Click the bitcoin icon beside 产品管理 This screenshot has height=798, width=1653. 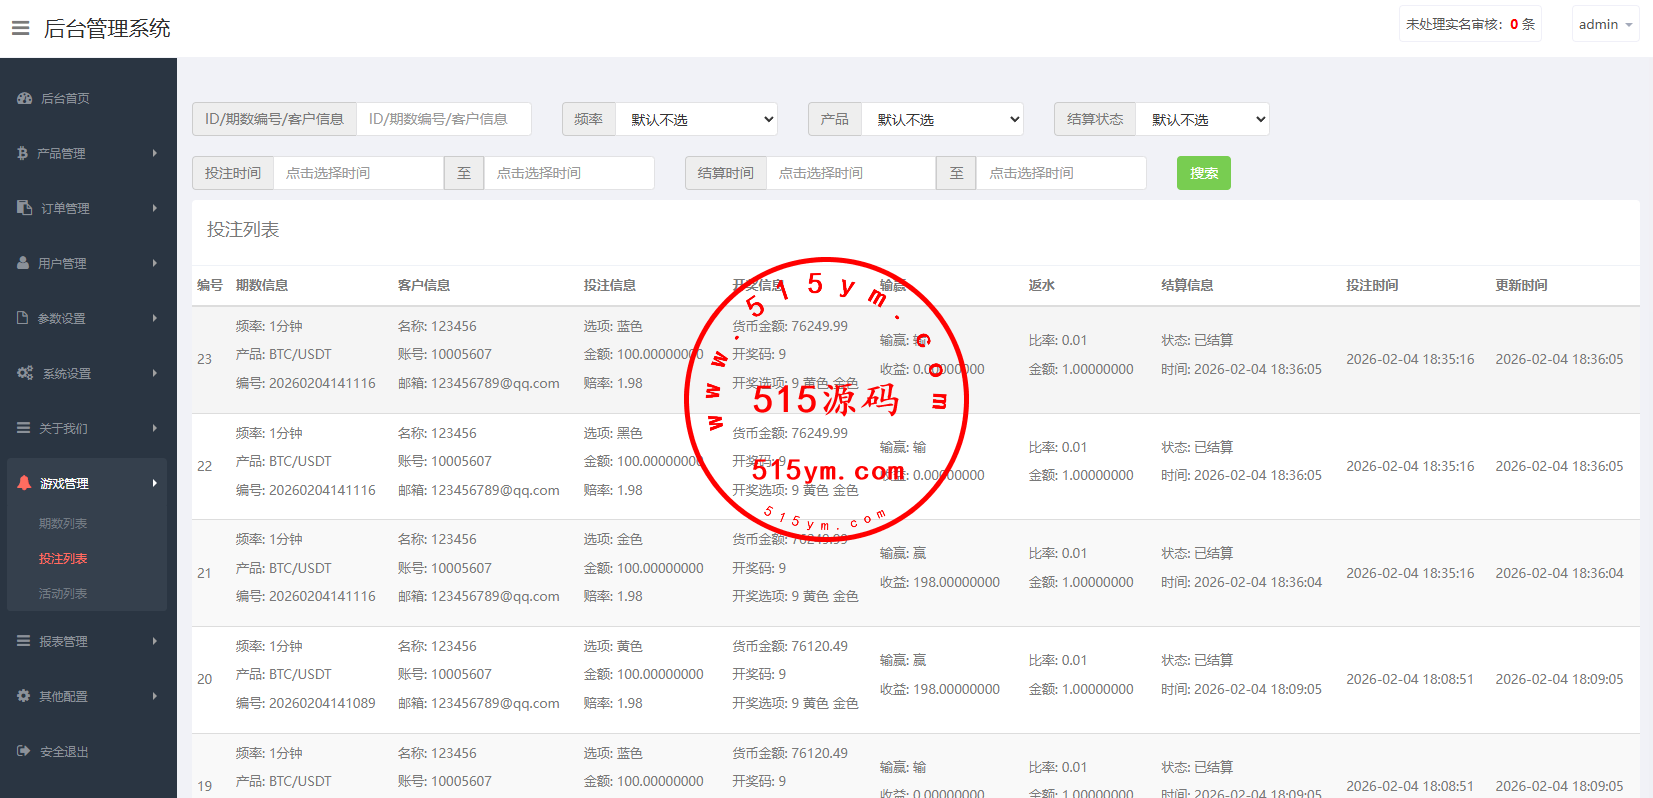(23, 153)
